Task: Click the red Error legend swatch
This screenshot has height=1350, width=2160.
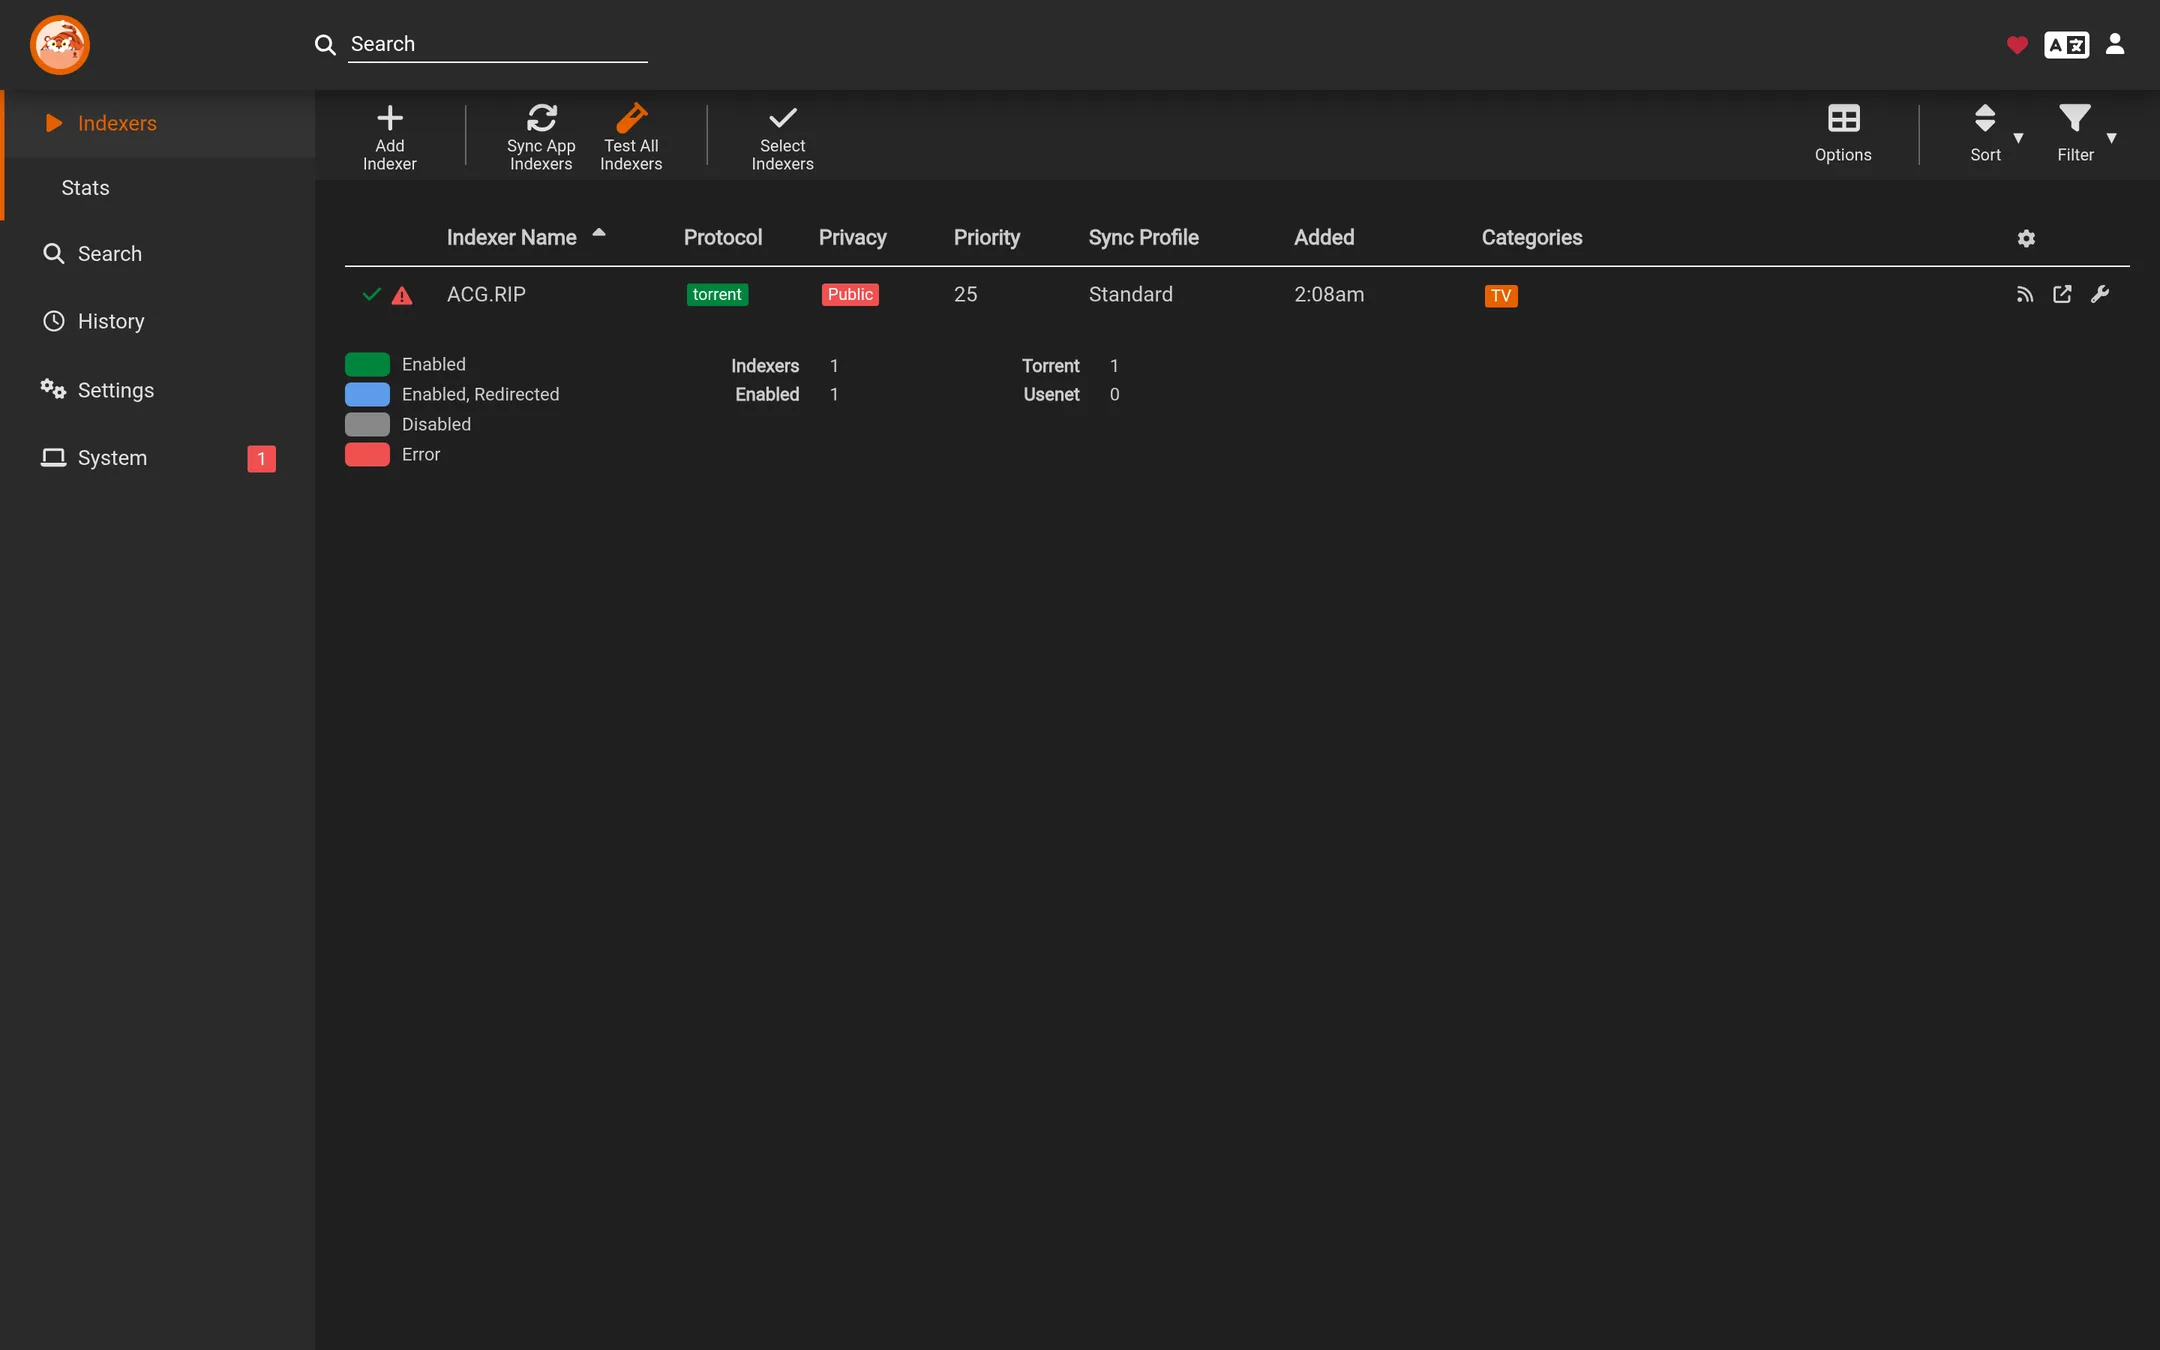Action: click(x=367, y=454)
